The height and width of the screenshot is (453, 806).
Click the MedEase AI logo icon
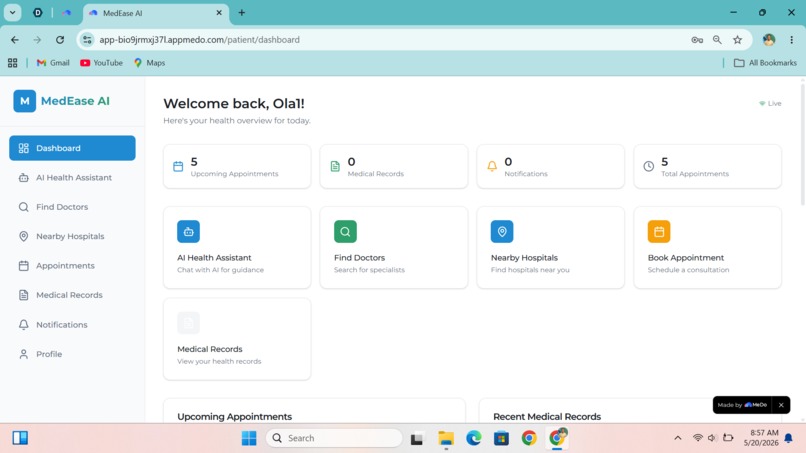25,101
